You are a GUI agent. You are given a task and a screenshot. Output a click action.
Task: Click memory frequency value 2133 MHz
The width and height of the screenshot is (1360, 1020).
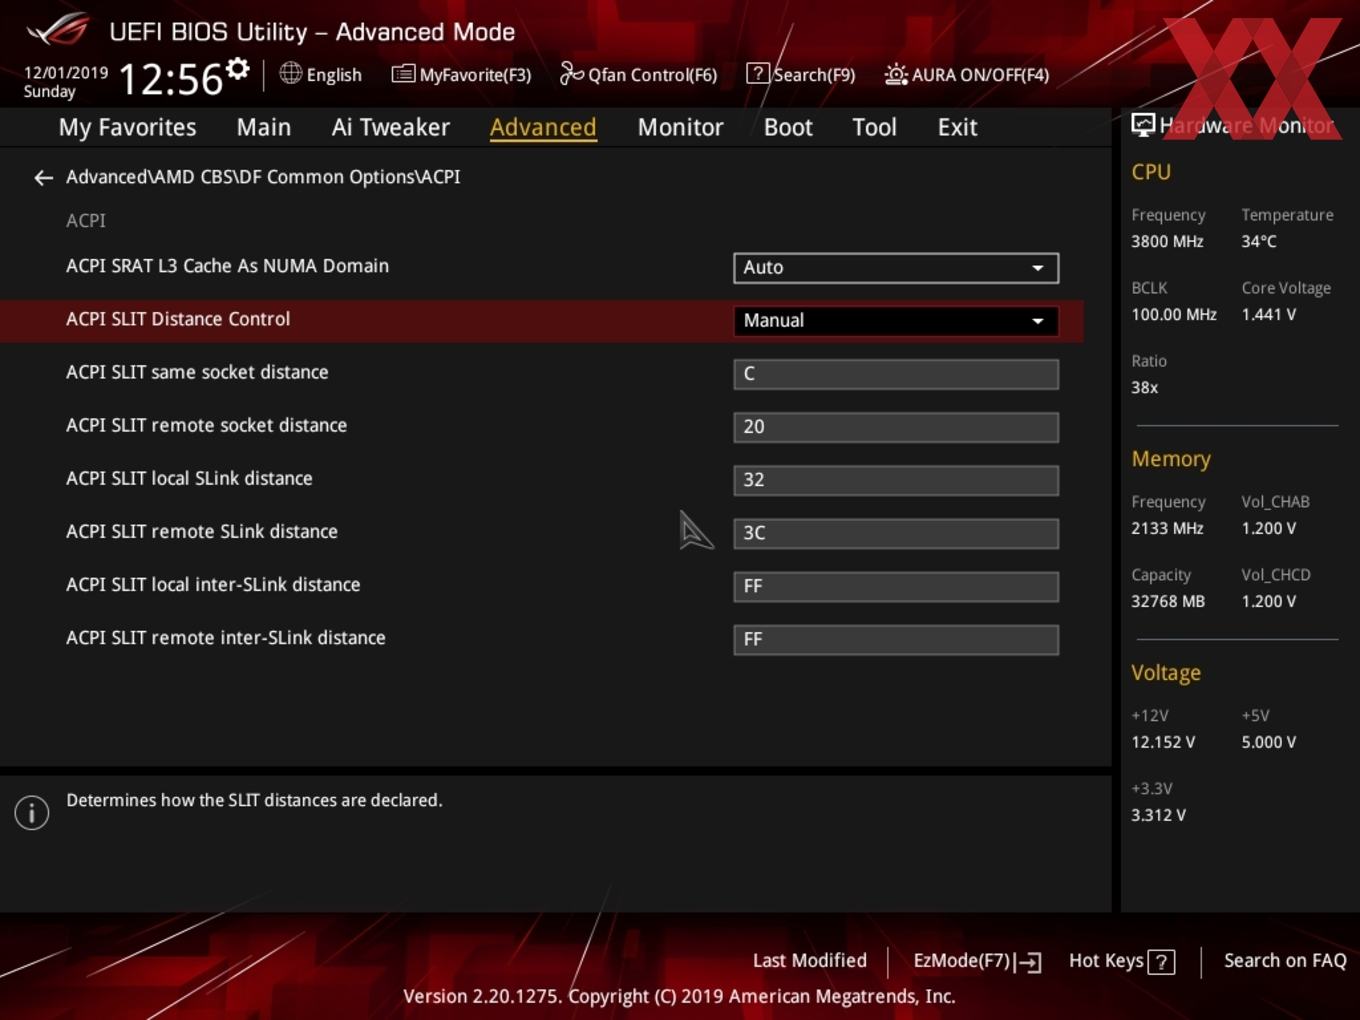coord(1167,528)
